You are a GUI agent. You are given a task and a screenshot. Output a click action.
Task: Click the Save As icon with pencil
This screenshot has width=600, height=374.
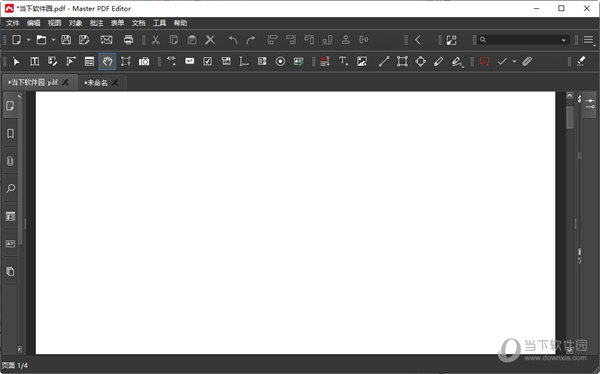84,40
